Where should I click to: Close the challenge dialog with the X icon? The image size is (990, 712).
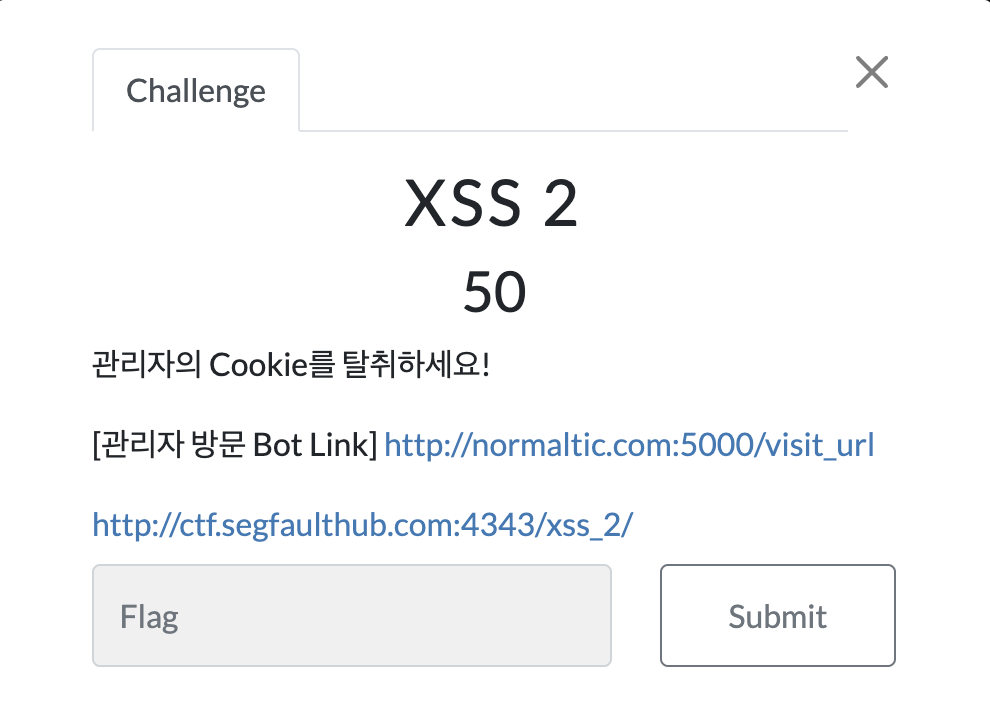[x=872, y=72]
